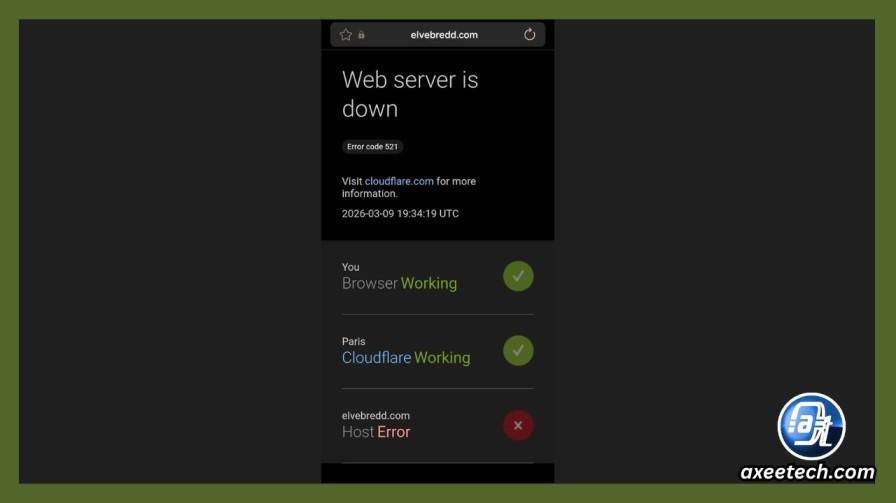The width and height of the screenshot is (896, 503).
Task: Click the red "Error" status word
Action: tap(394, 432)
